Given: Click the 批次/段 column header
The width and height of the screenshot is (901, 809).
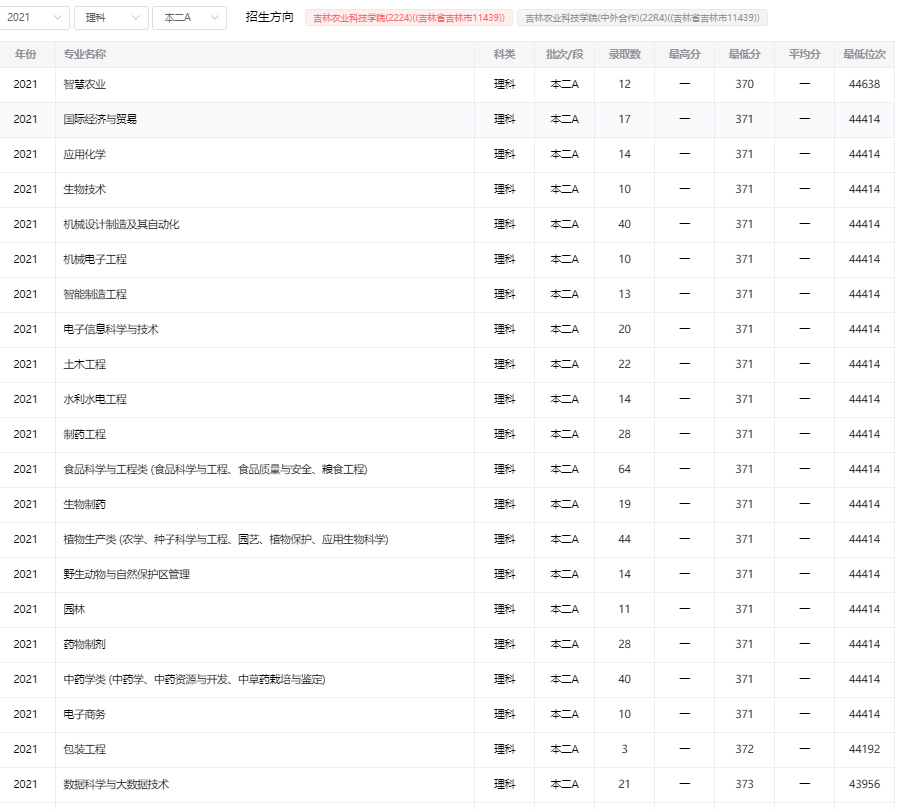Looking at the screenshot, I should (x=564, y=55).
